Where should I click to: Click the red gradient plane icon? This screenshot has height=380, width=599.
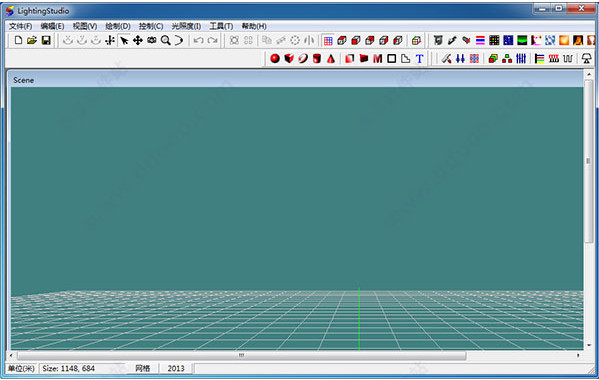tap(350, 58)
